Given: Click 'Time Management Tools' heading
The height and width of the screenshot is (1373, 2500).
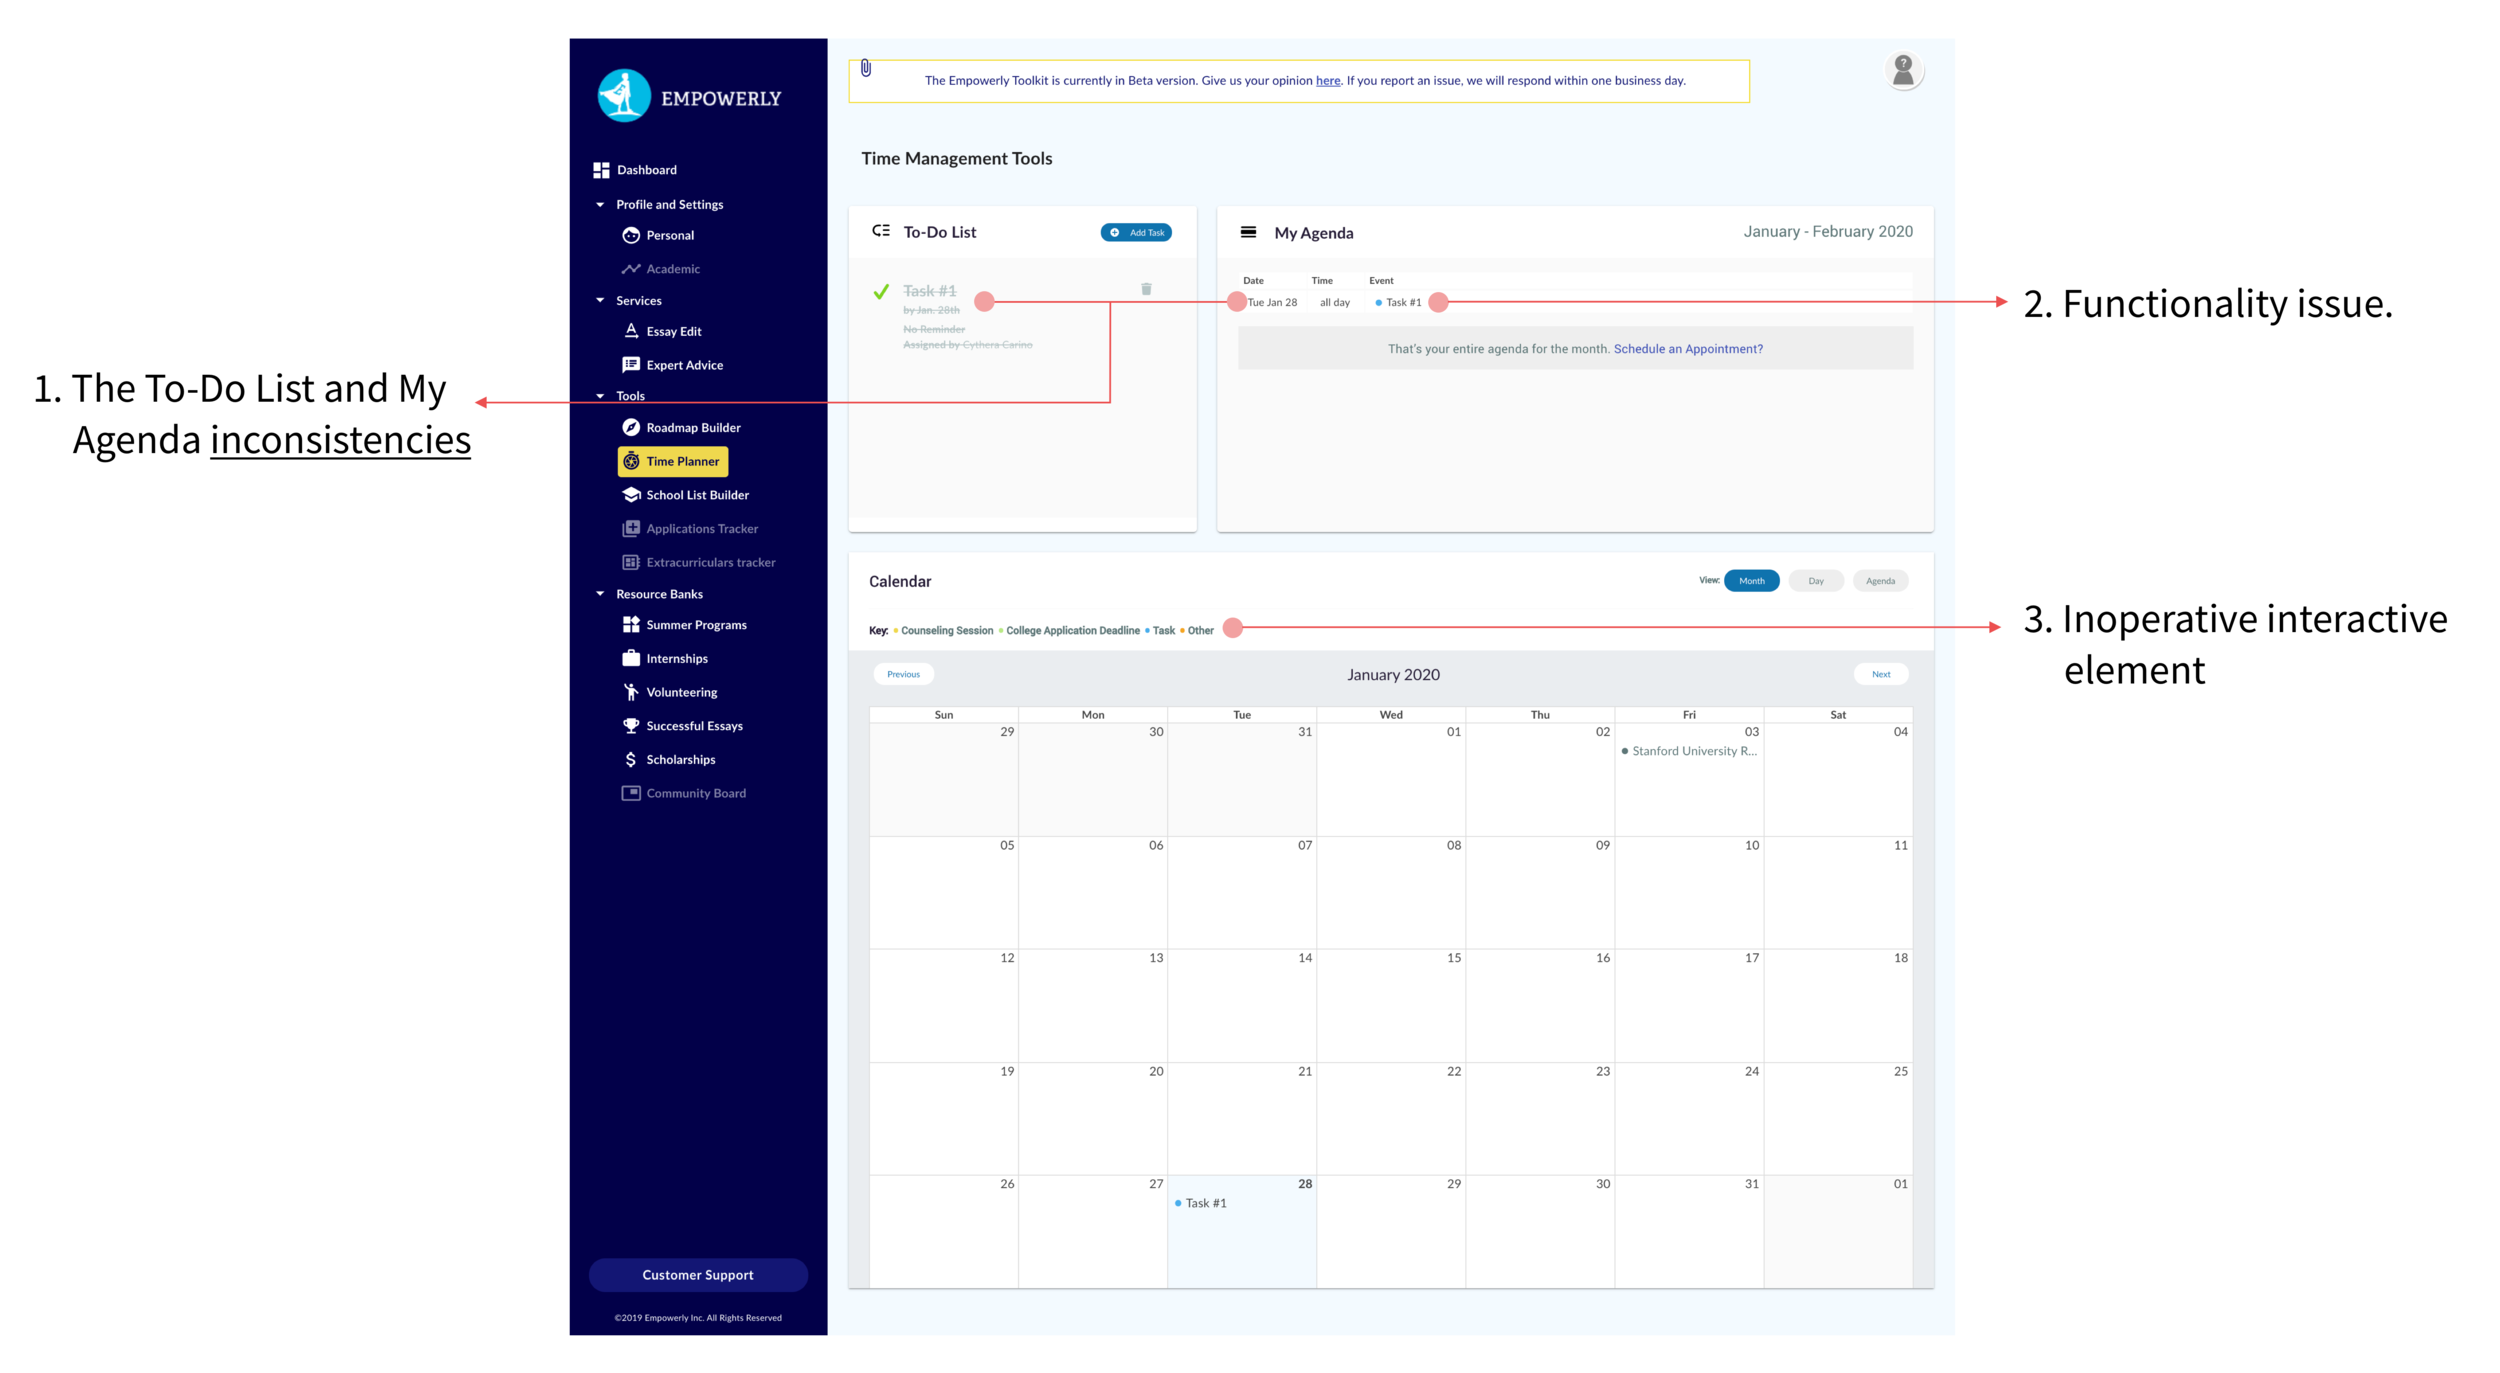Looking at the screenshot, I should (956, 158).
